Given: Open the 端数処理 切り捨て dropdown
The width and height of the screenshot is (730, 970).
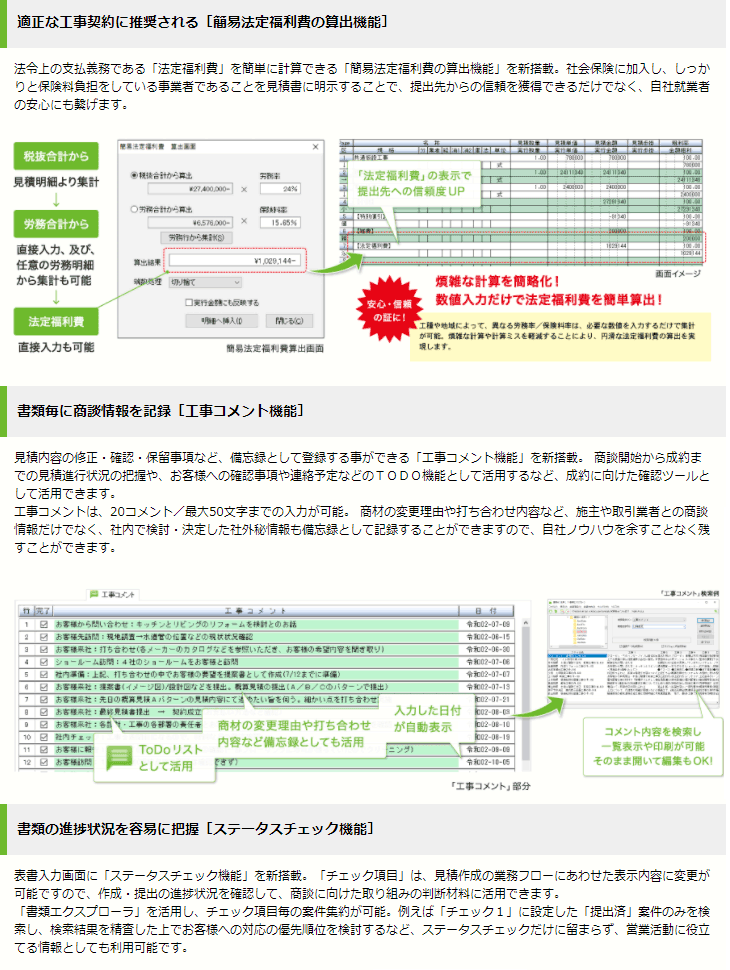Looking at the screenshot, I should (x=206, y=283).
